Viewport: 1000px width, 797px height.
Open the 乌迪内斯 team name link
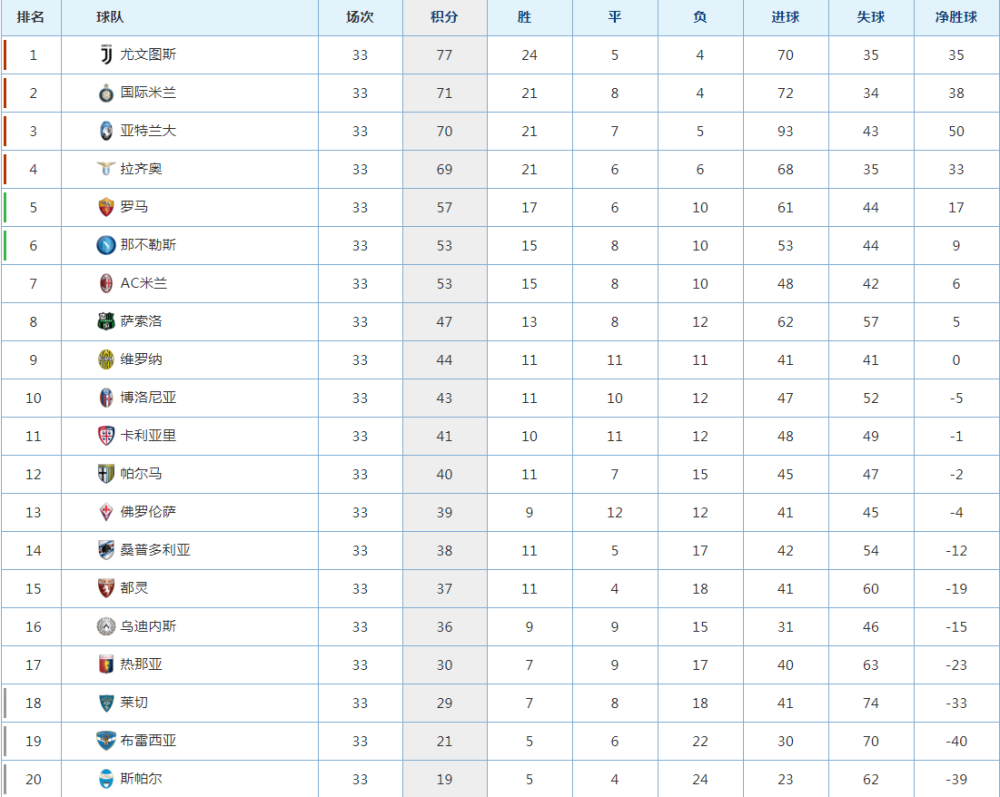point(148,627)
